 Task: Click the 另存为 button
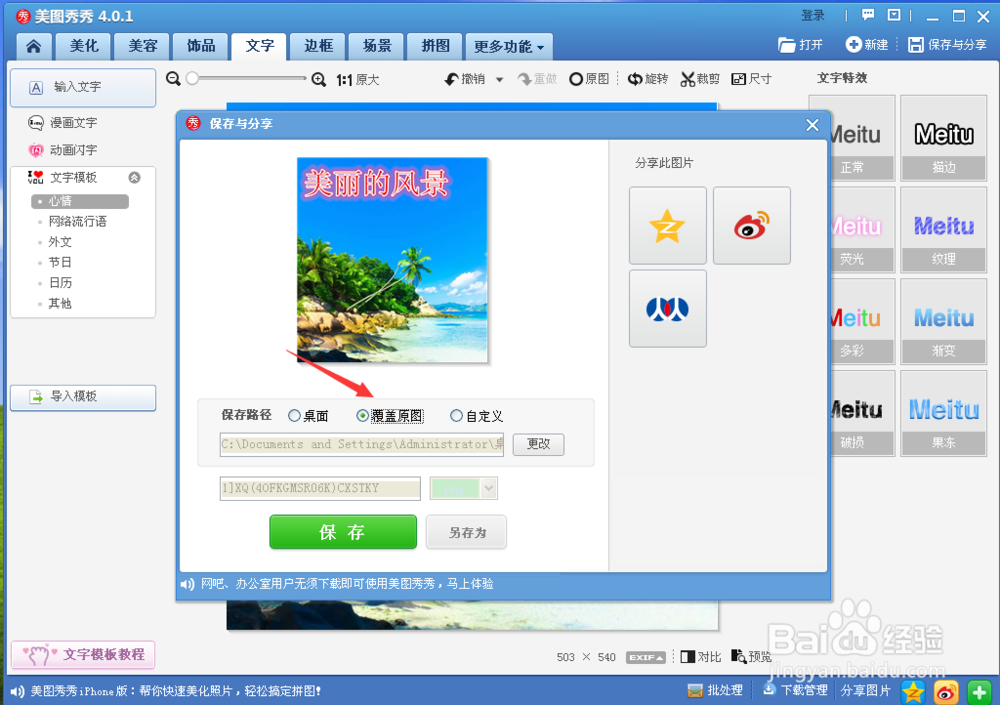pos(466,532)
